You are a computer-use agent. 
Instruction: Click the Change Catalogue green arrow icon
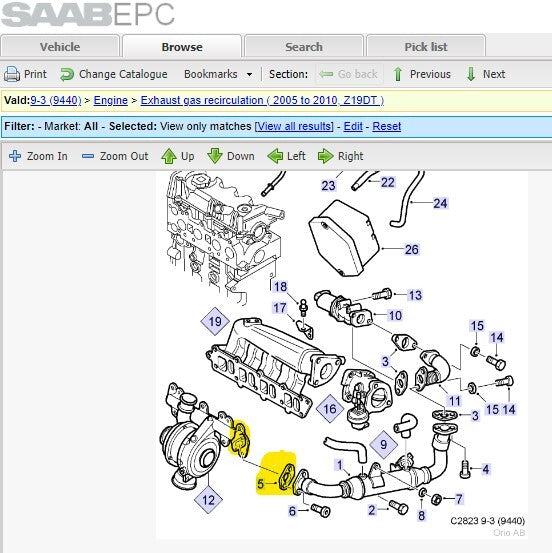(x=67, y=74)
